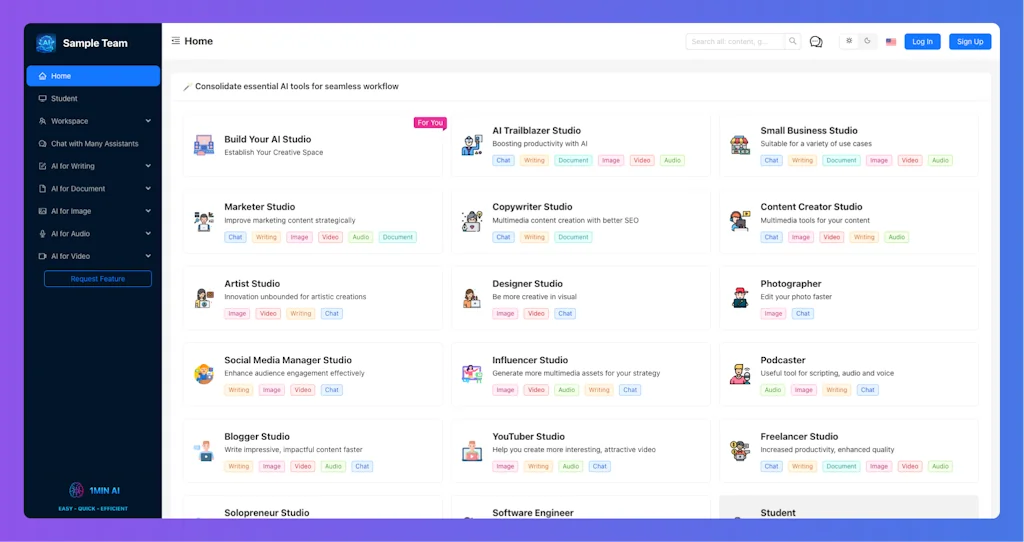The height and width of the screenshot is (542, 1024).
Task: Click the search all content input field
Action: tap(735, 41)
